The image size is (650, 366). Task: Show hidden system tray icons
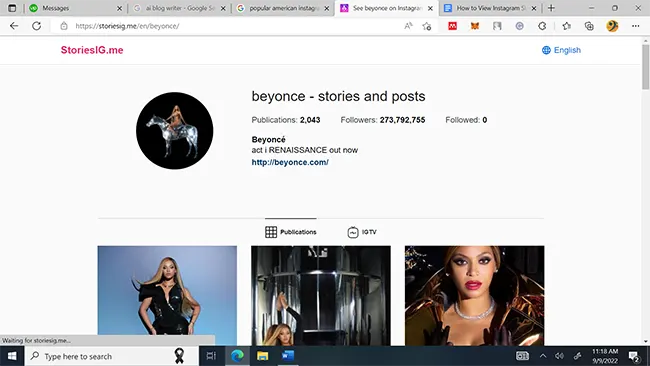[x=543, y=356]
